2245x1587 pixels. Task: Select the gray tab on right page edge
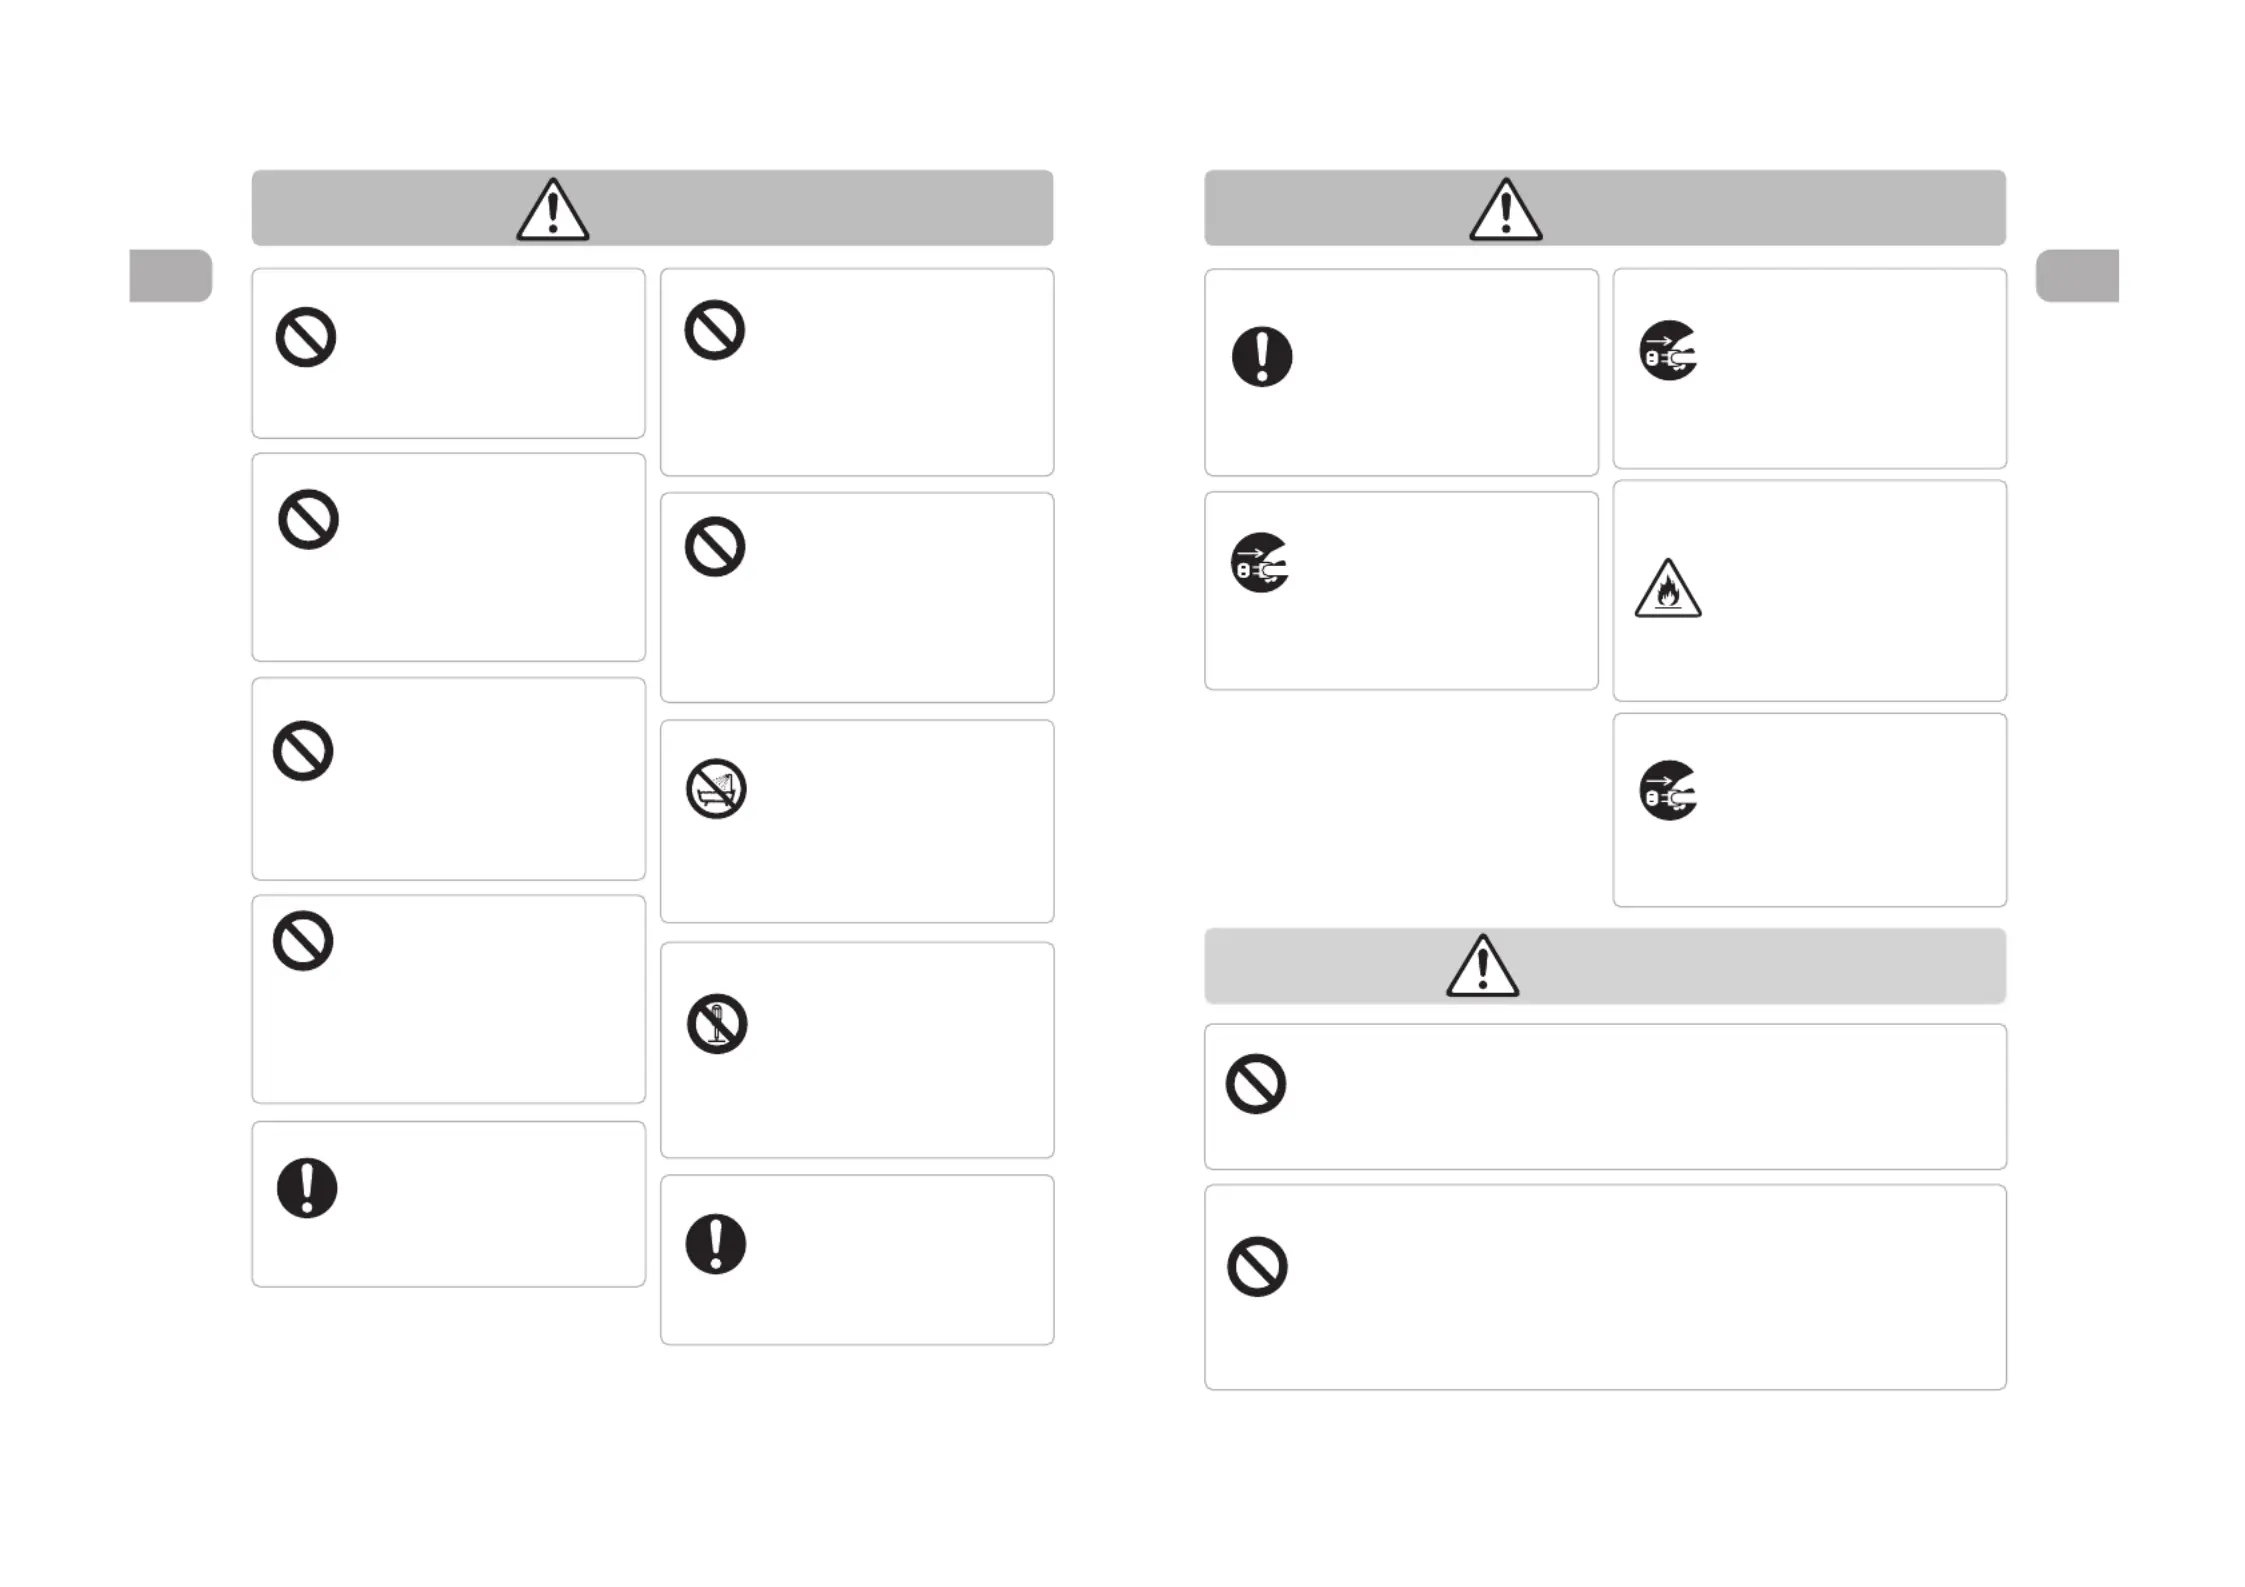click(2077, 275)
